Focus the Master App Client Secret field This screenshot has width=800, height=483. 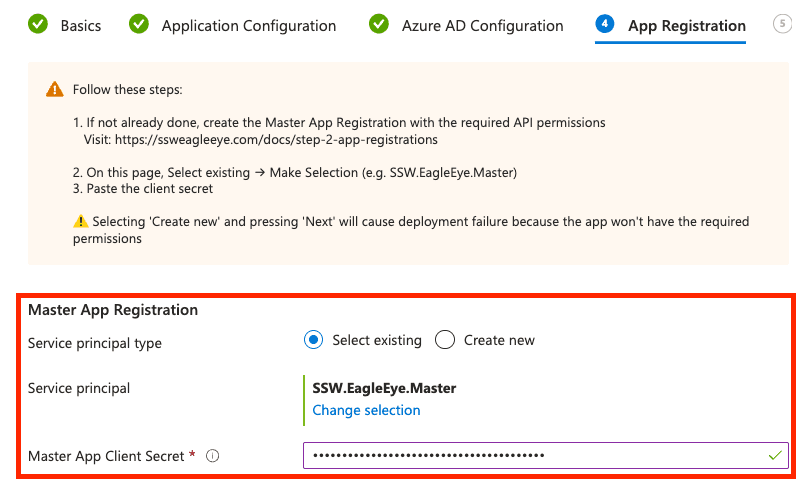pyautogui.click(x=545, y=455)
